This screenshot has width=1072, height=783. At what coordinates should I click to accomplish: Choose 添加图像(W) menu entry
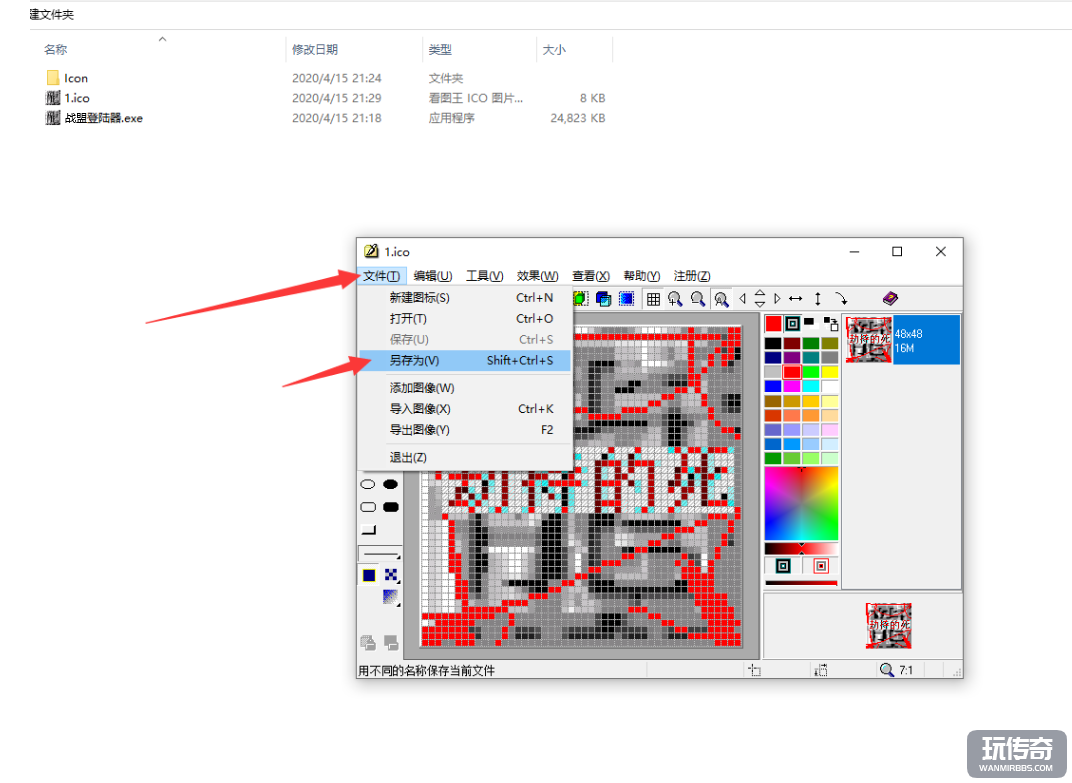(465, 388)
